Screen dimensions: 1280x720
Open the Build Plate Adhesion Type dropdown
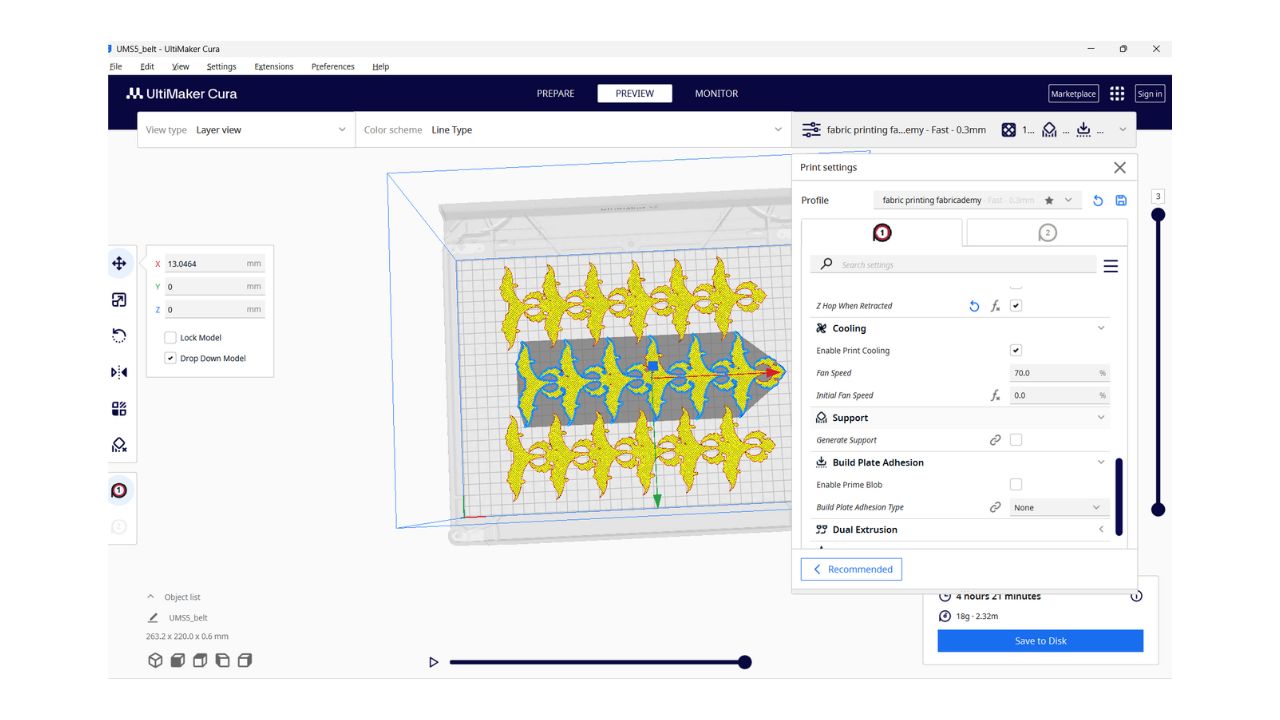pos(1056,508)
